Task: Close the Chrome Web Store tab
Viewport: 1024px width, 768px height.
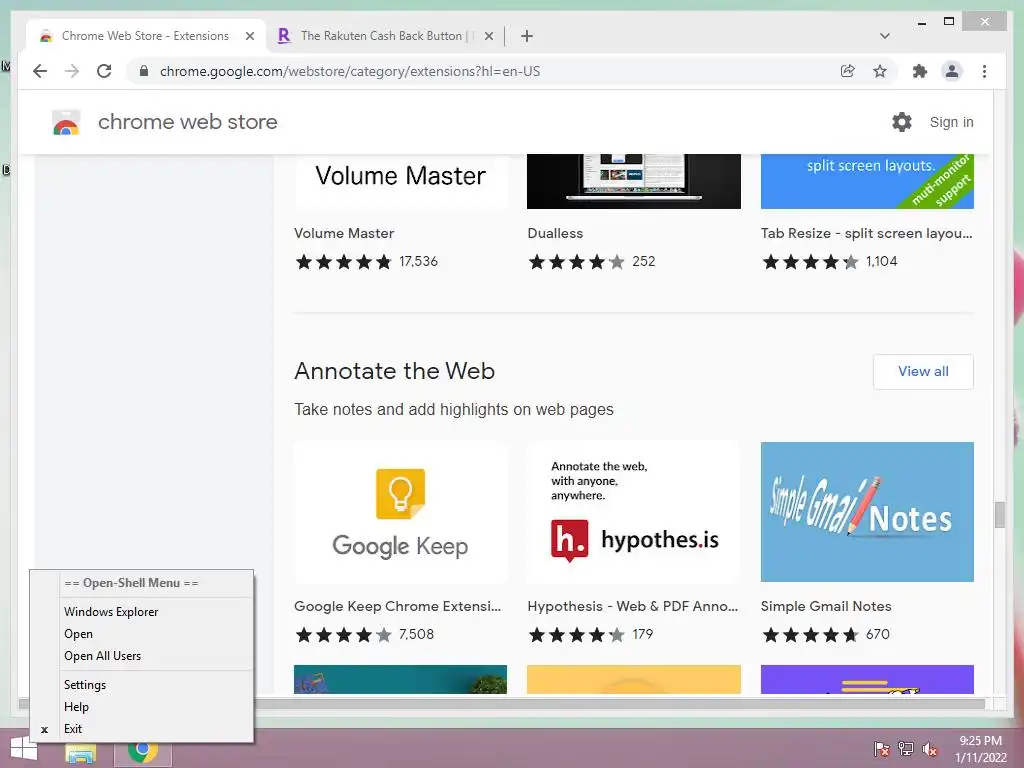Action: point(249,36)
